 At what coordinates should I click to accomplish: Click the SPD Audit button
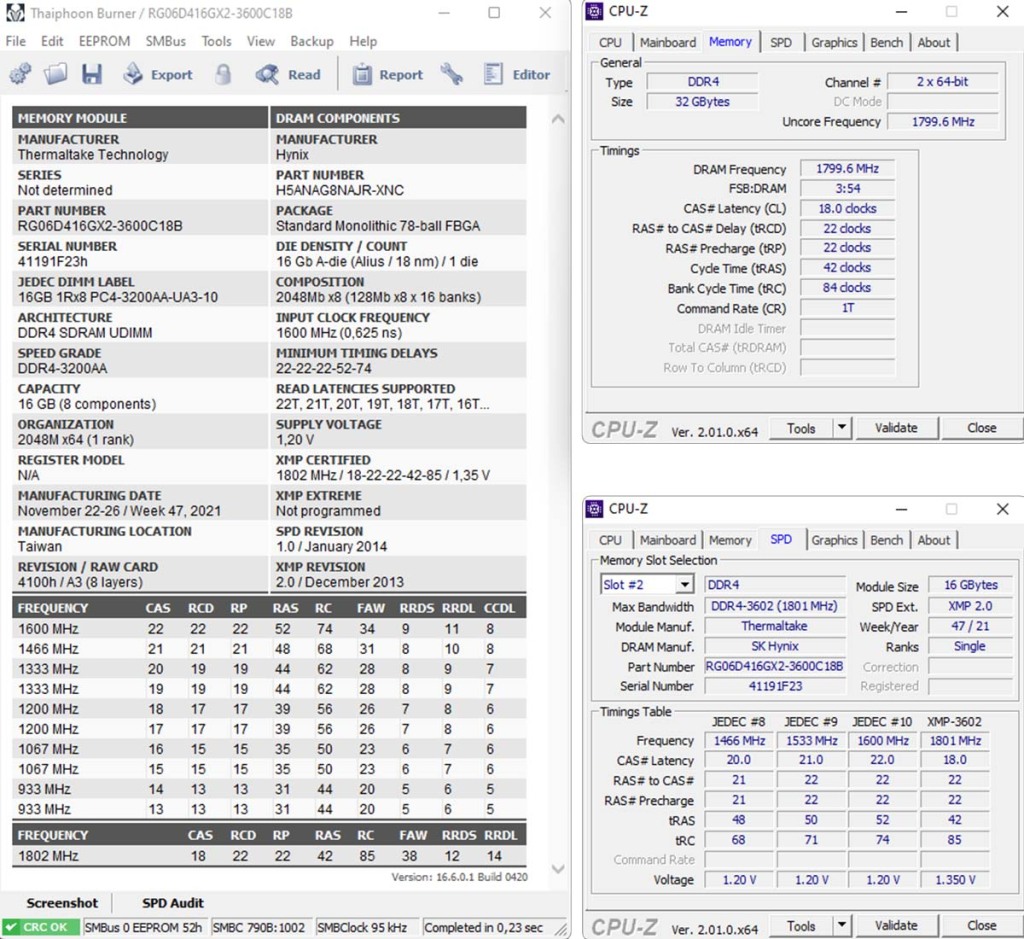(173, 902)
